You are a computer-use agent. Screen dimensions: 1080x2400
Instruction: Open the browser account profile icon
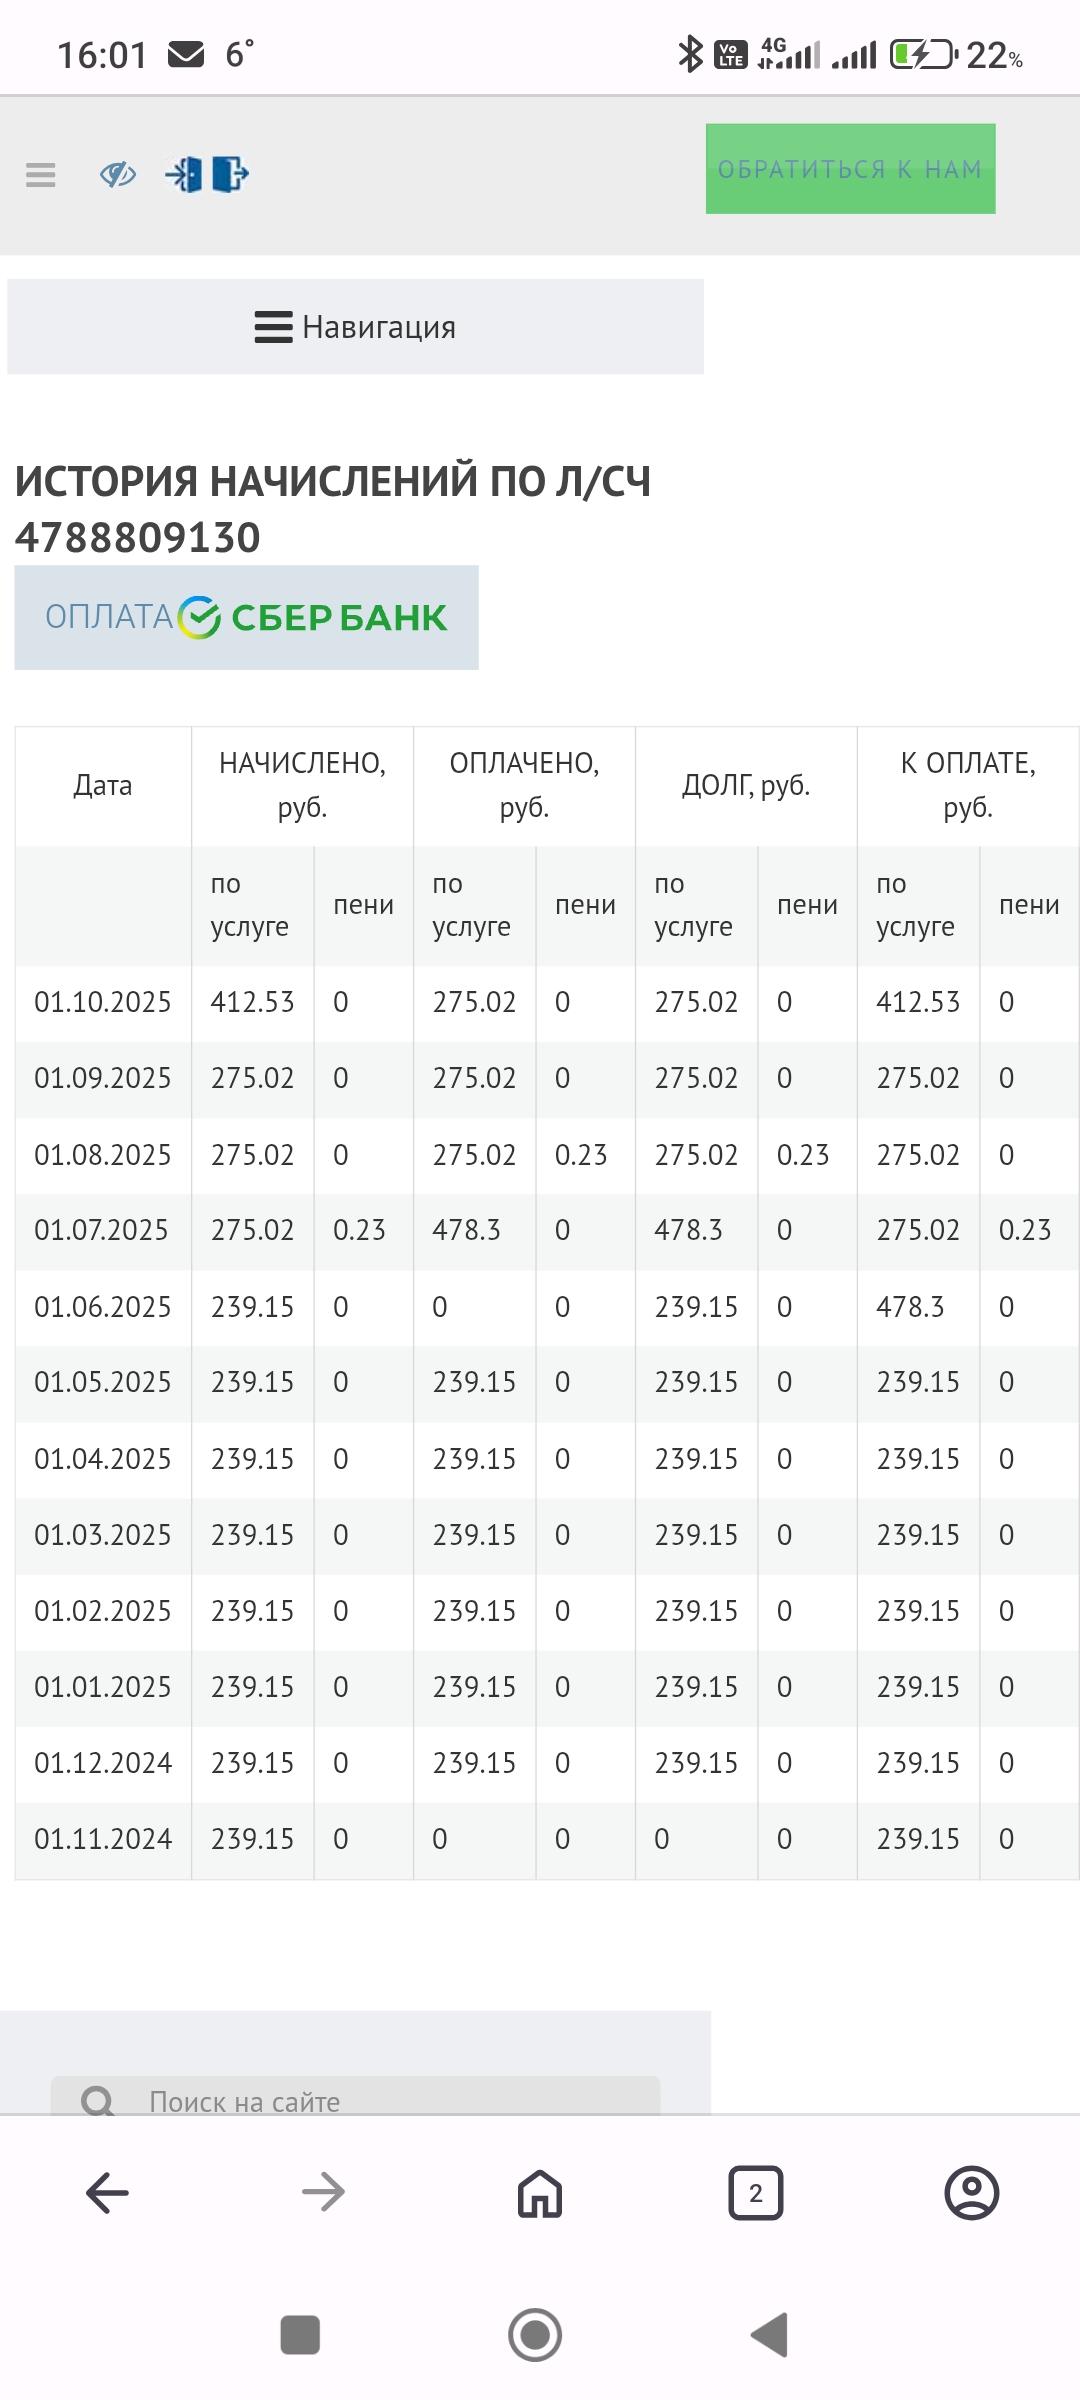coord(971,2193)
